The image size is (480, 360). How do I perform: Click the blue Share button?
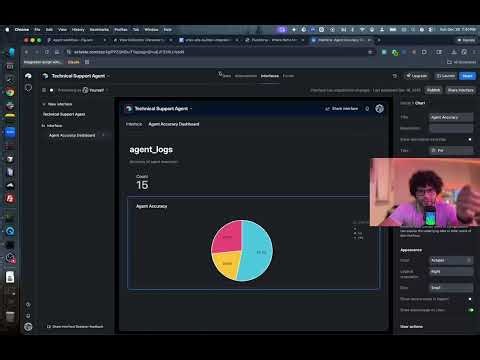pos(467,76)
